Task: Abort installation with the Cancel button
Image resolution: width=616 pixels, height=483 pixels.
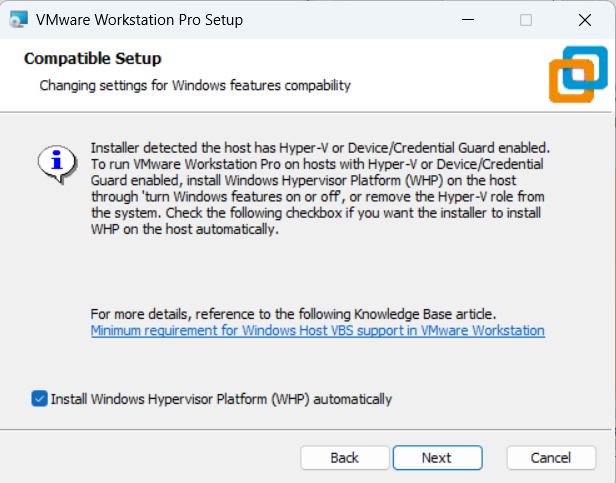Action: 551,457
